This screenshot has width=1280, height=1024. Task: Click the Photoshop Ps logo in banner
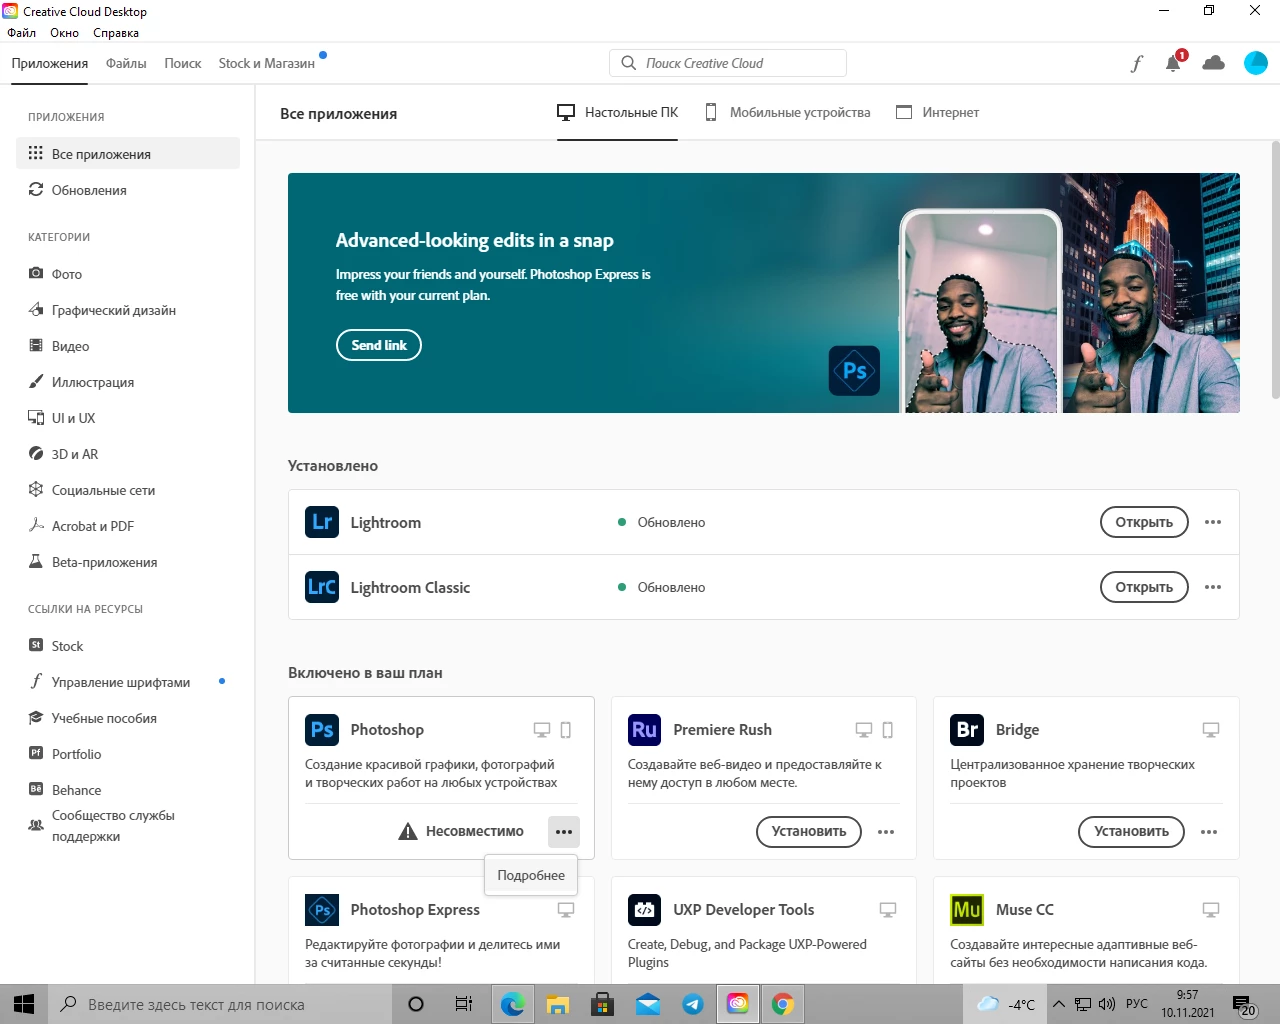855,371
